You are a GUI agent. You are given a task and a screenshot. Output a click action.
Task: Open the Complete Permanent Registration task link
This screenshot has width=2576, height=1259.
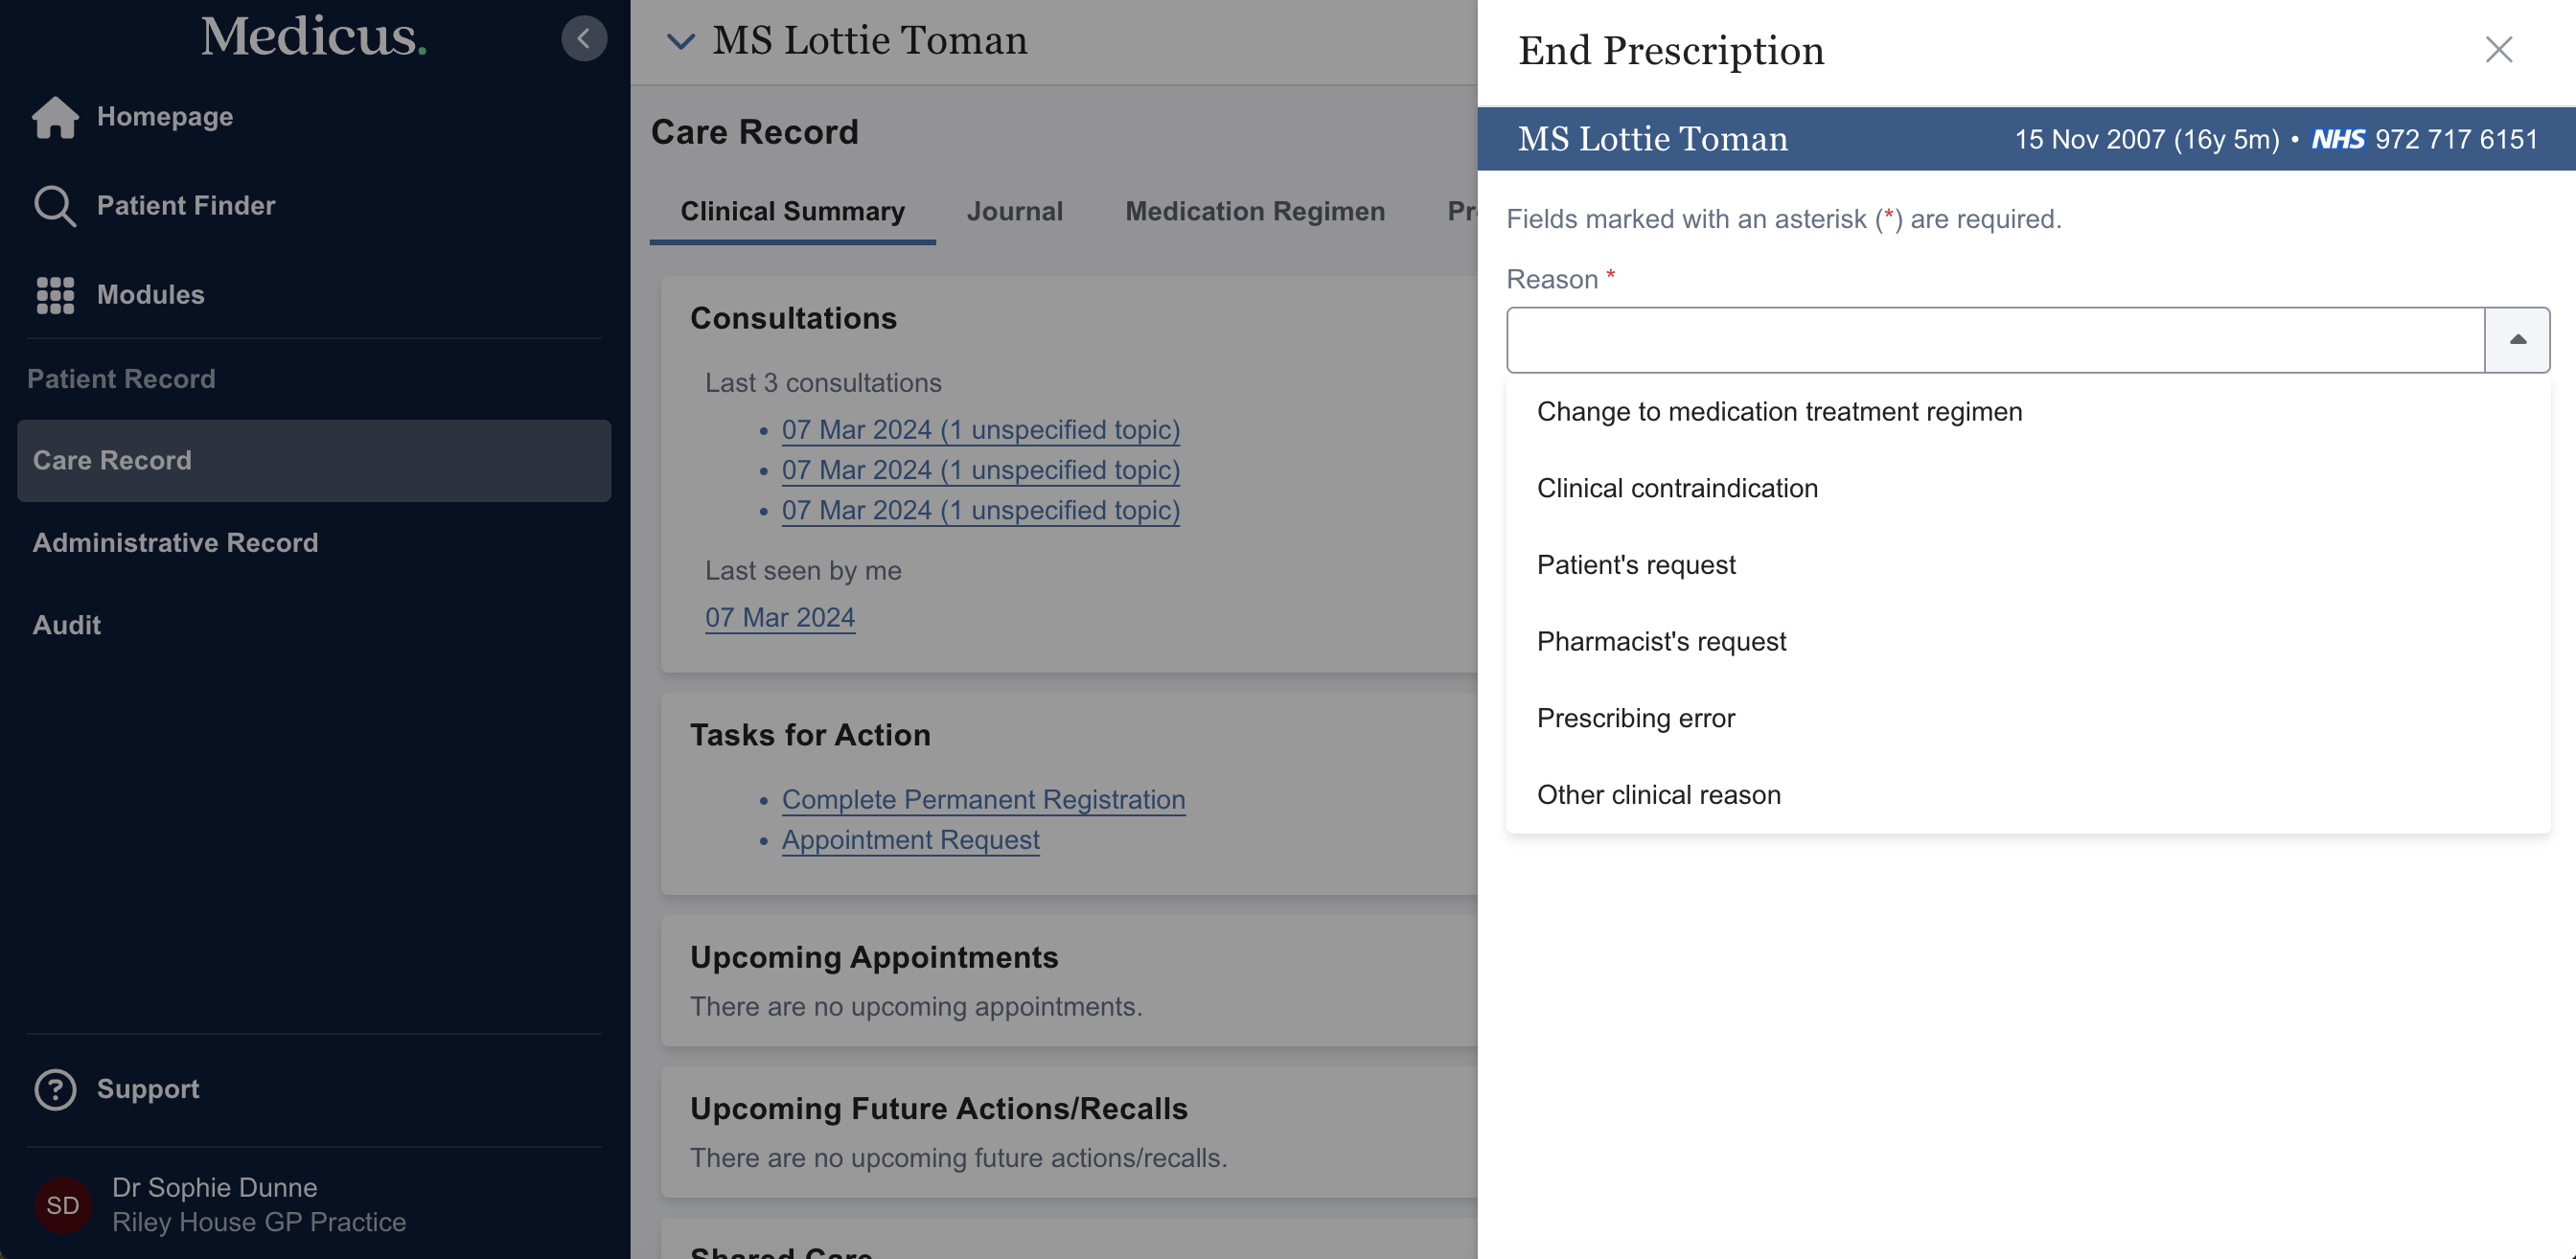(x=983, y=799)
